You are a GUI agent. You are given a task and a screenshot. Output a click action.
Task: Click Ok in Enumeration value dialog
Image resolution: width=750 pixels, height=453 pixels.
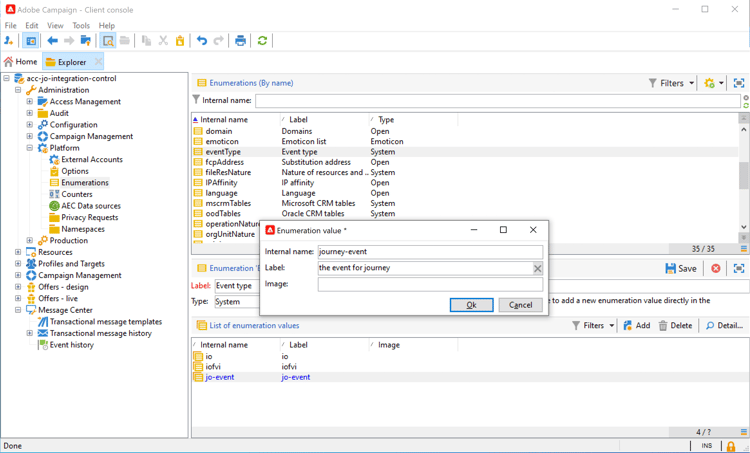coord(471,305)
